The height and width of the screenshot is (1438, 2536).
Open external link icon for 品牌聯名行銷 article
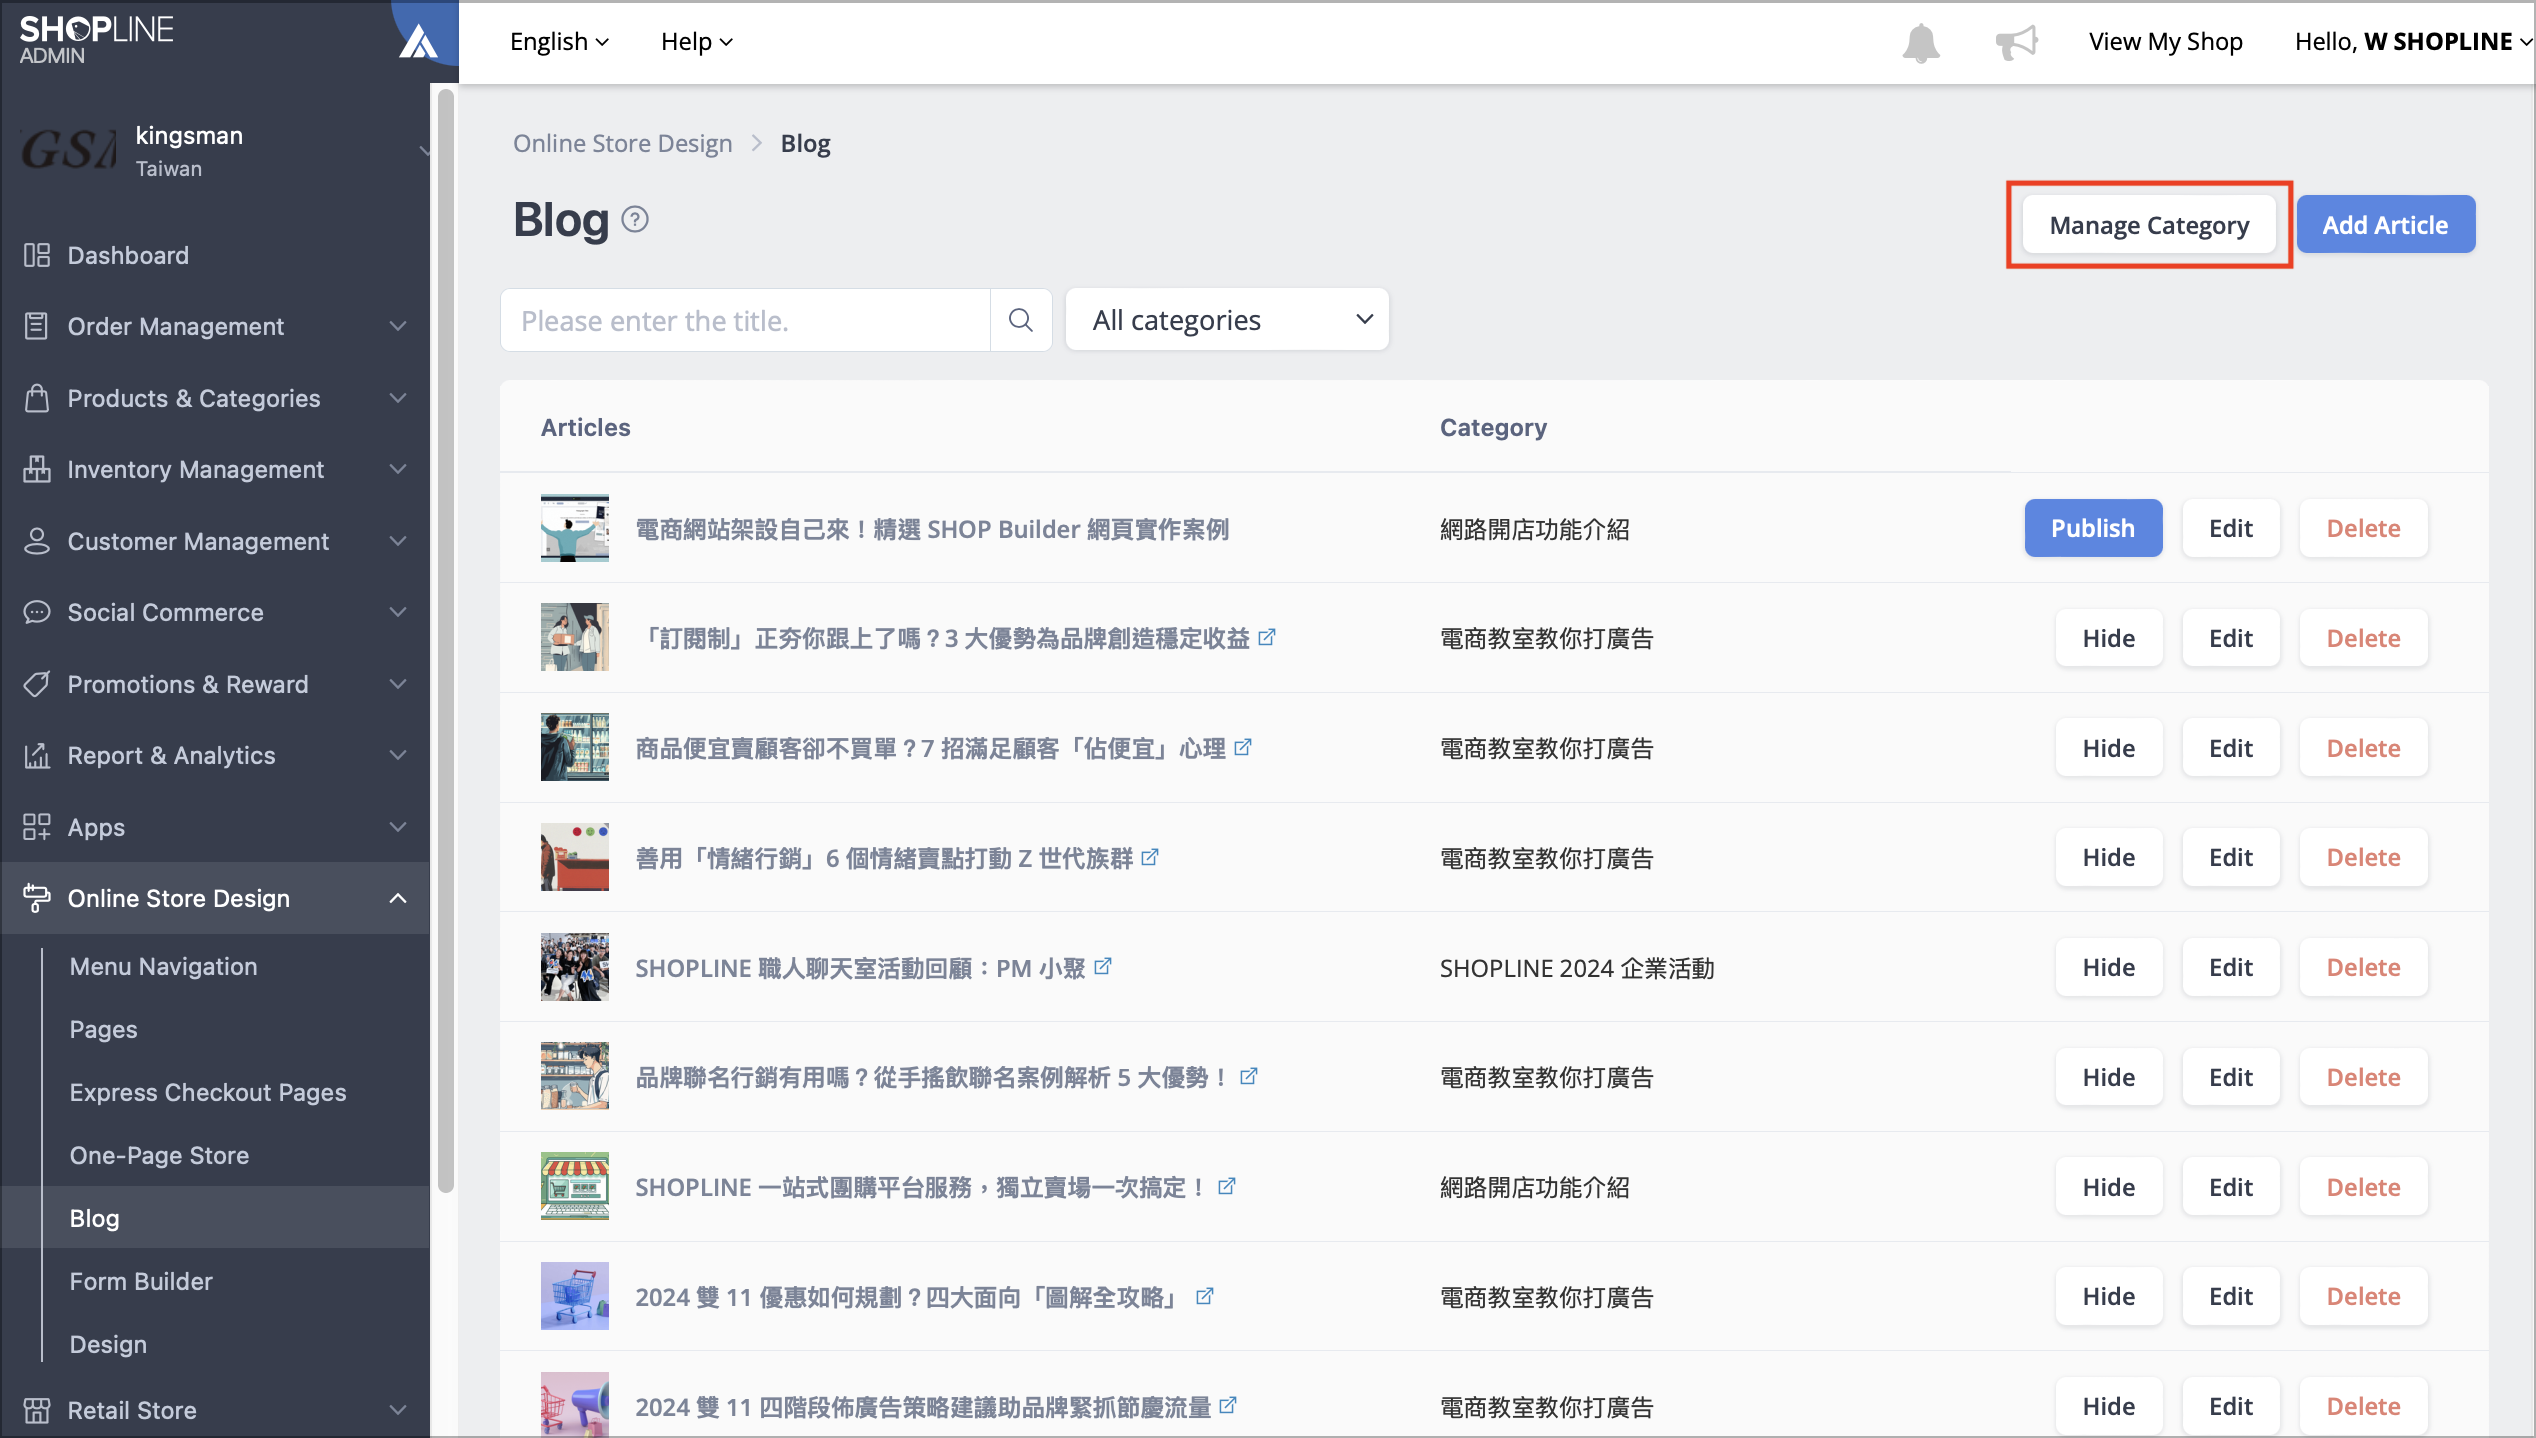pyautogui.click(x=1249, y=1076)
